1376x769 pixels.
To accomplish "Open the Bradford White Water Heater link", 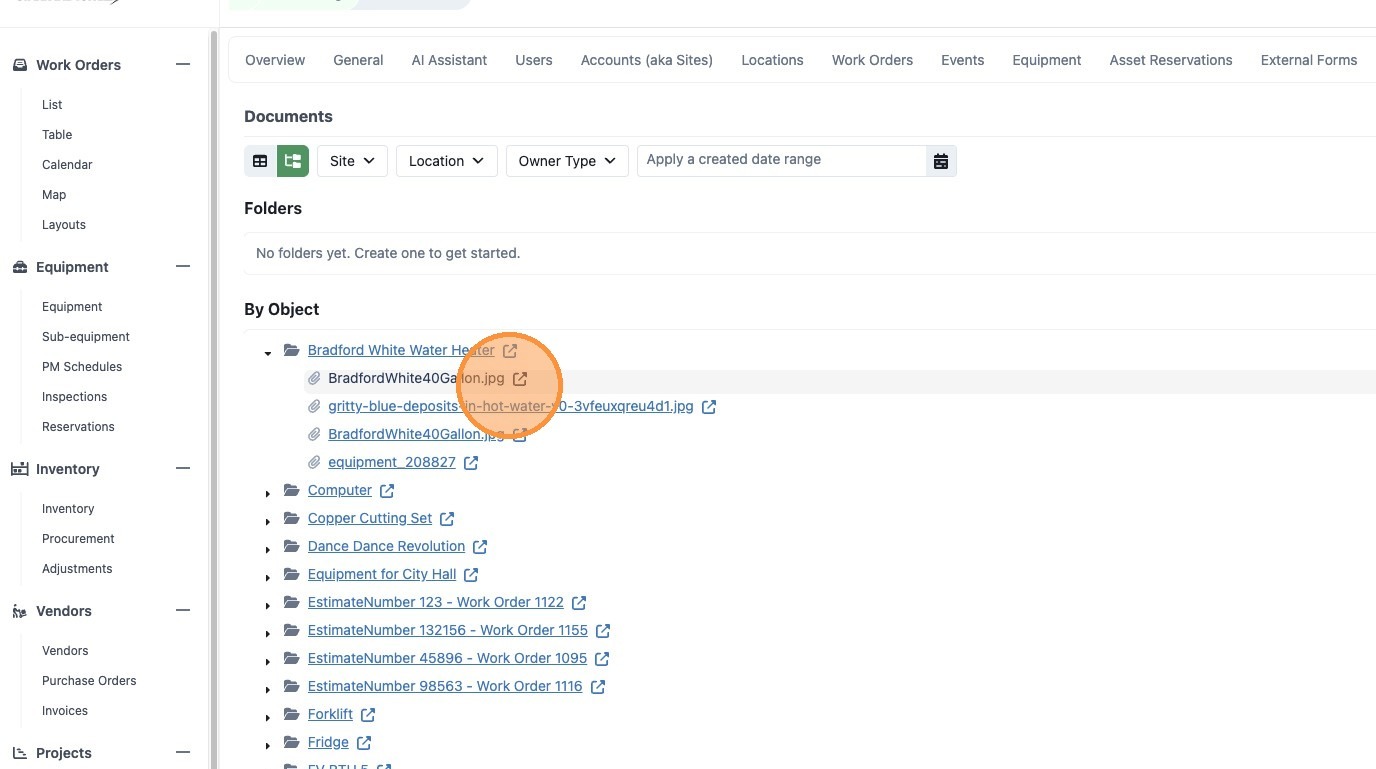I will tap(401, 350).
